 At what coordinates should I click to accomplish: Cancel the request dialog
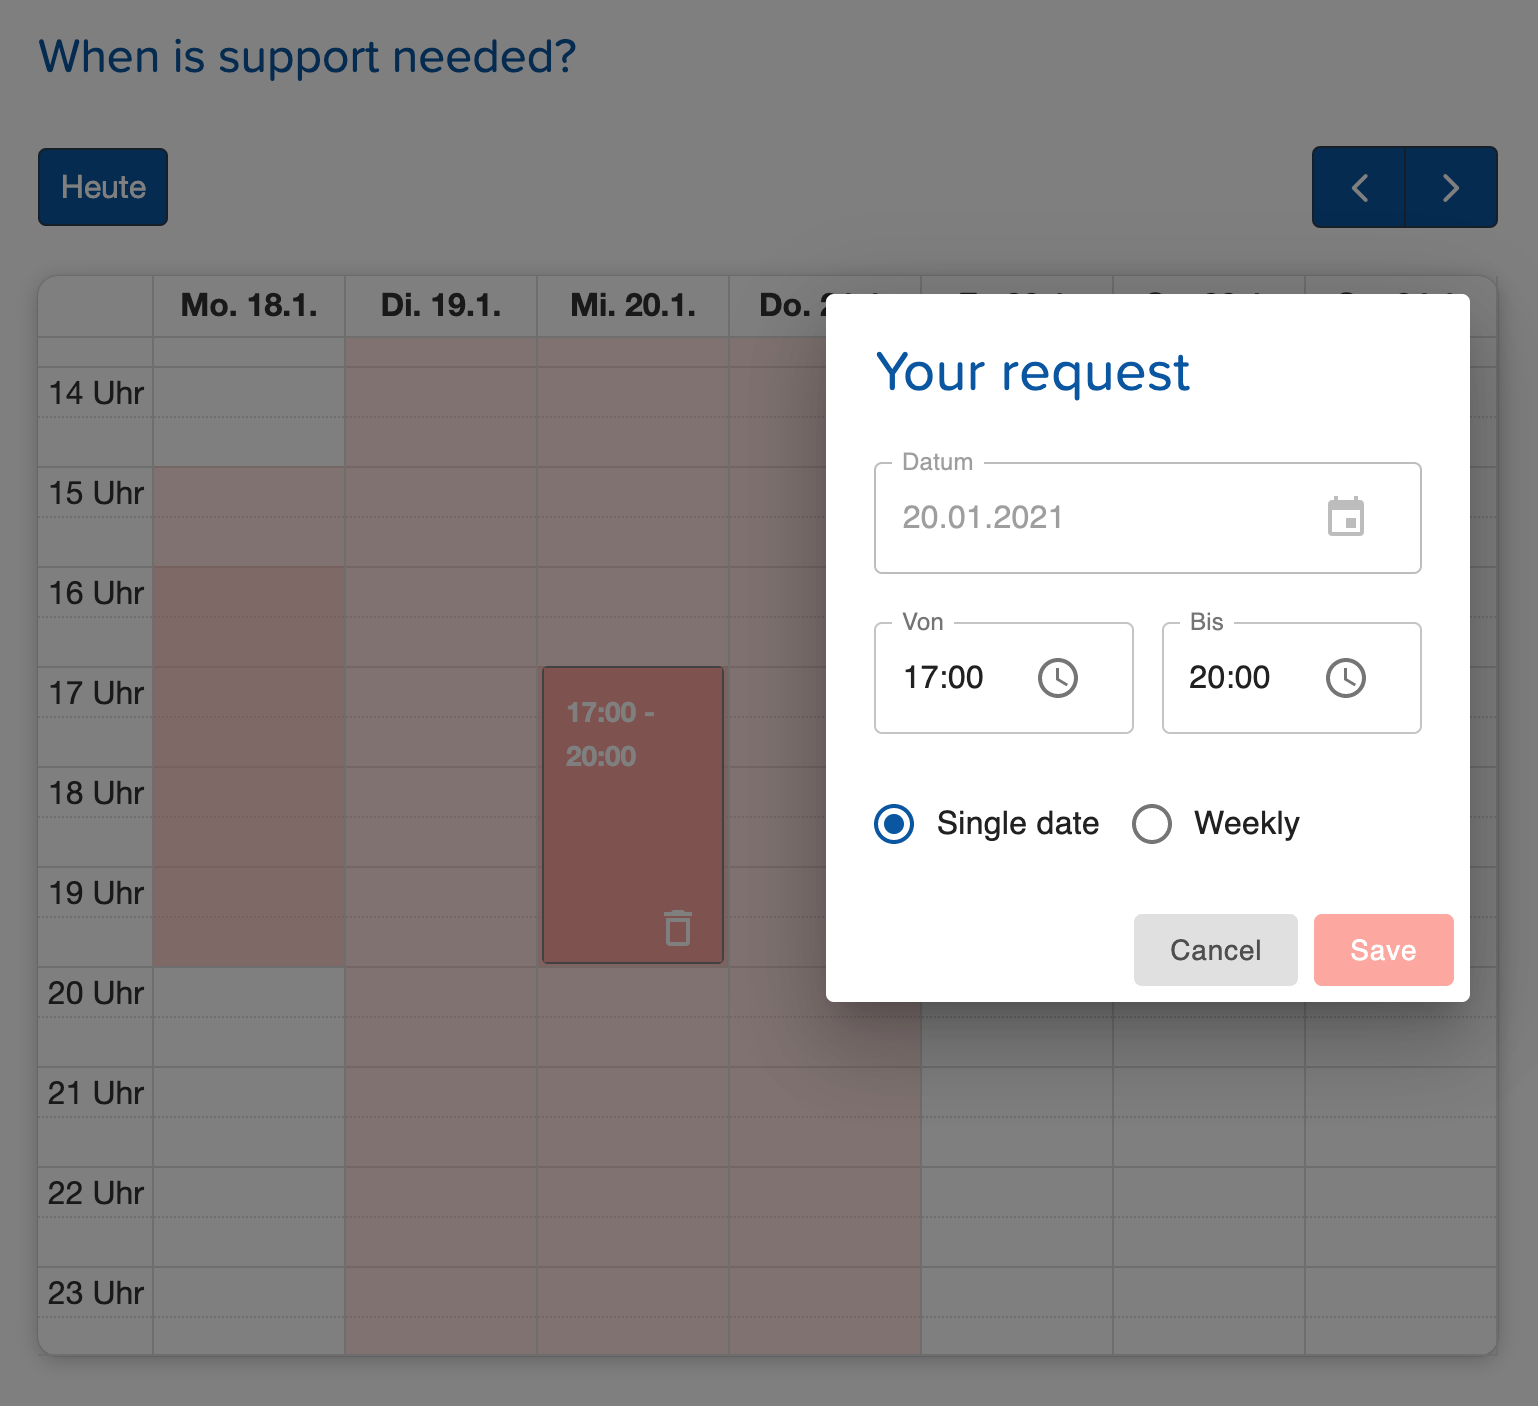(x=1215, y=950)
